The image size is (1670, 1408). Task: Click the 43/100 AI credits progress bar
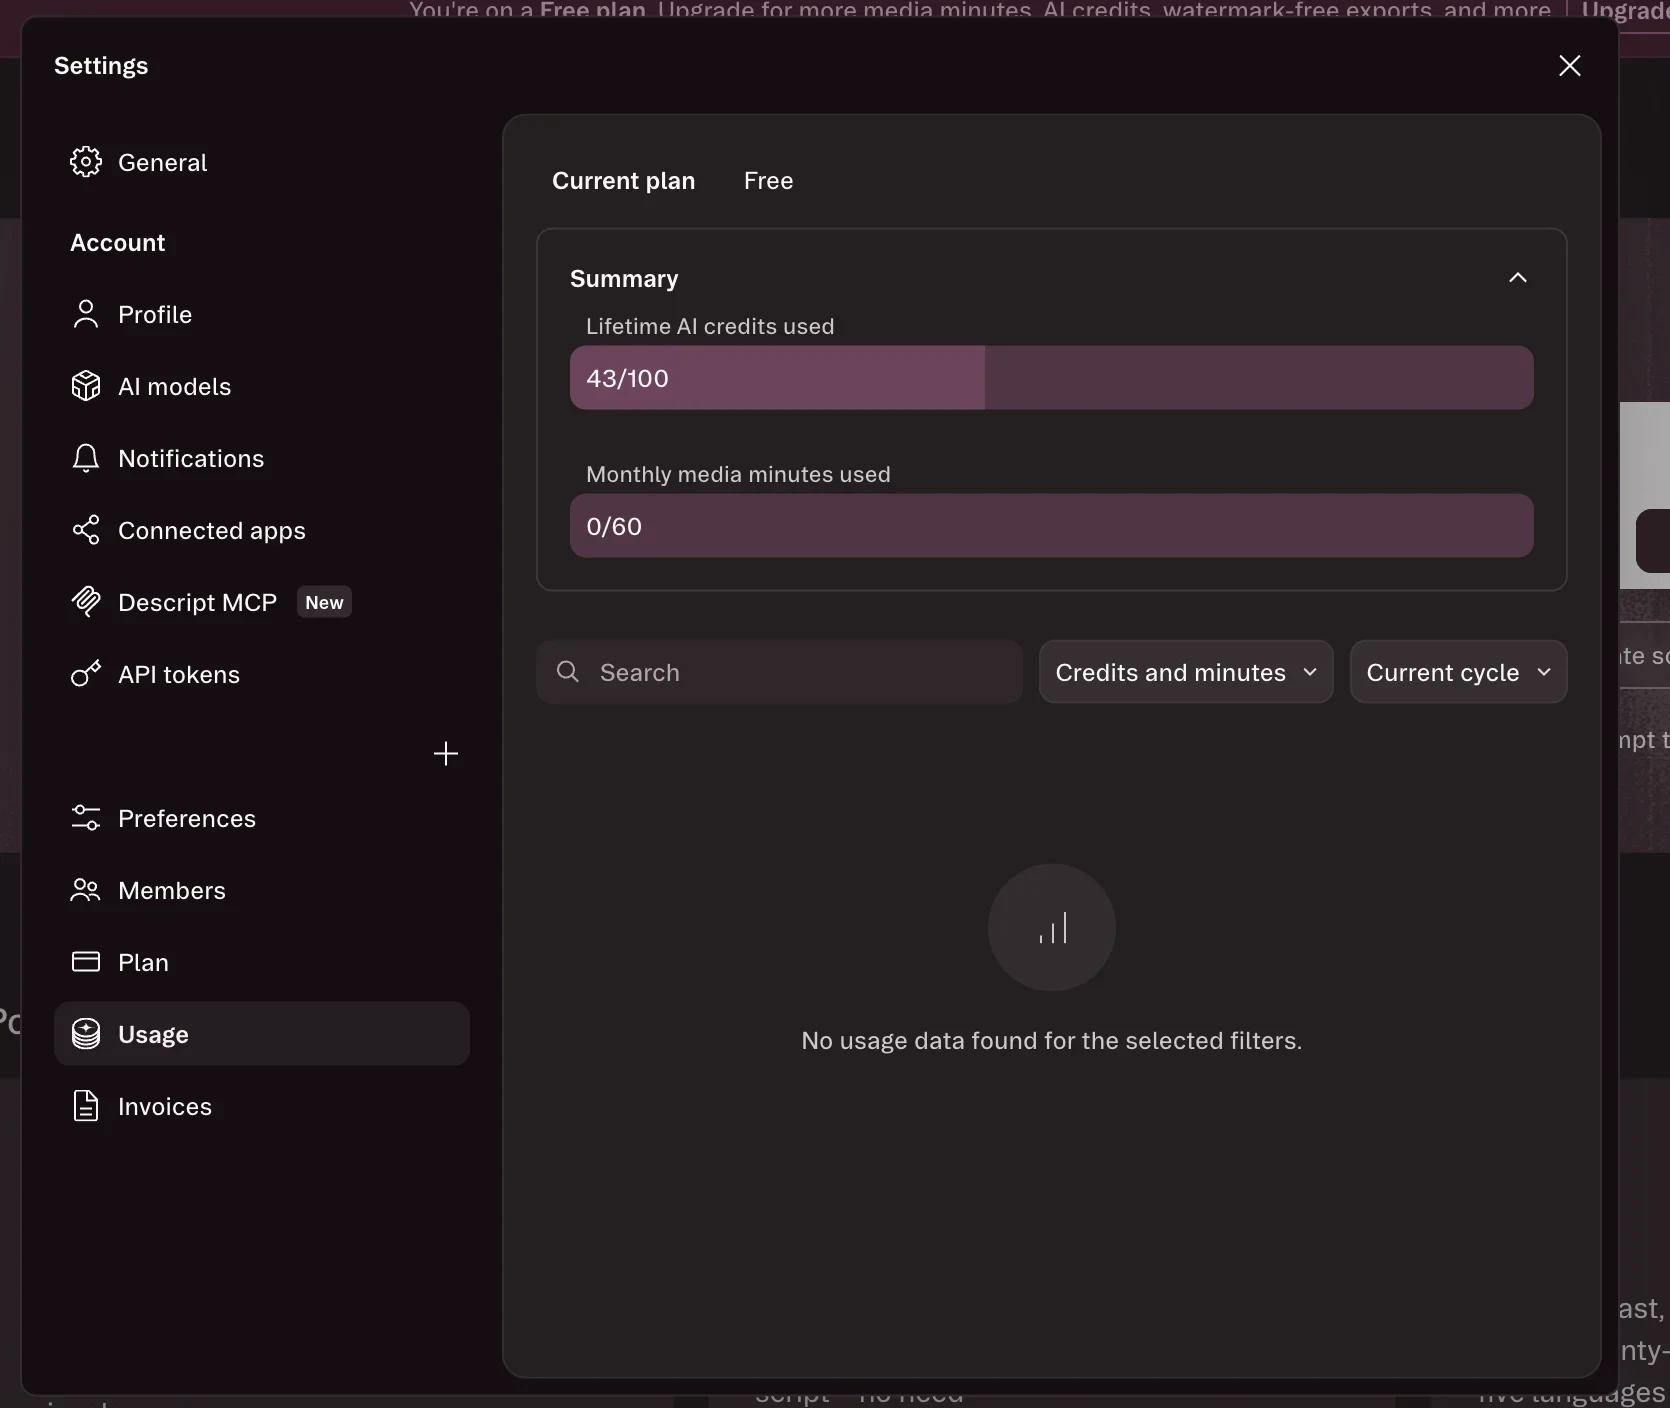1052,378
